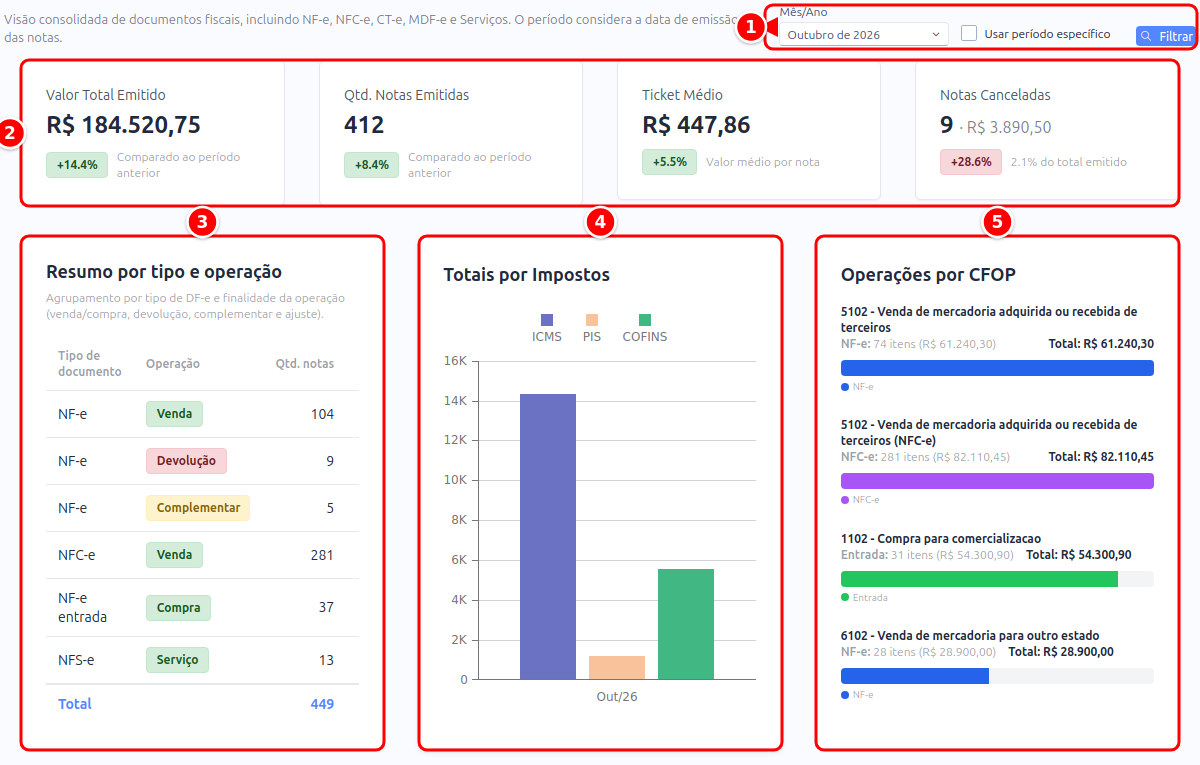
Task: Click the Compra badge
Action: tap(178, 607)
